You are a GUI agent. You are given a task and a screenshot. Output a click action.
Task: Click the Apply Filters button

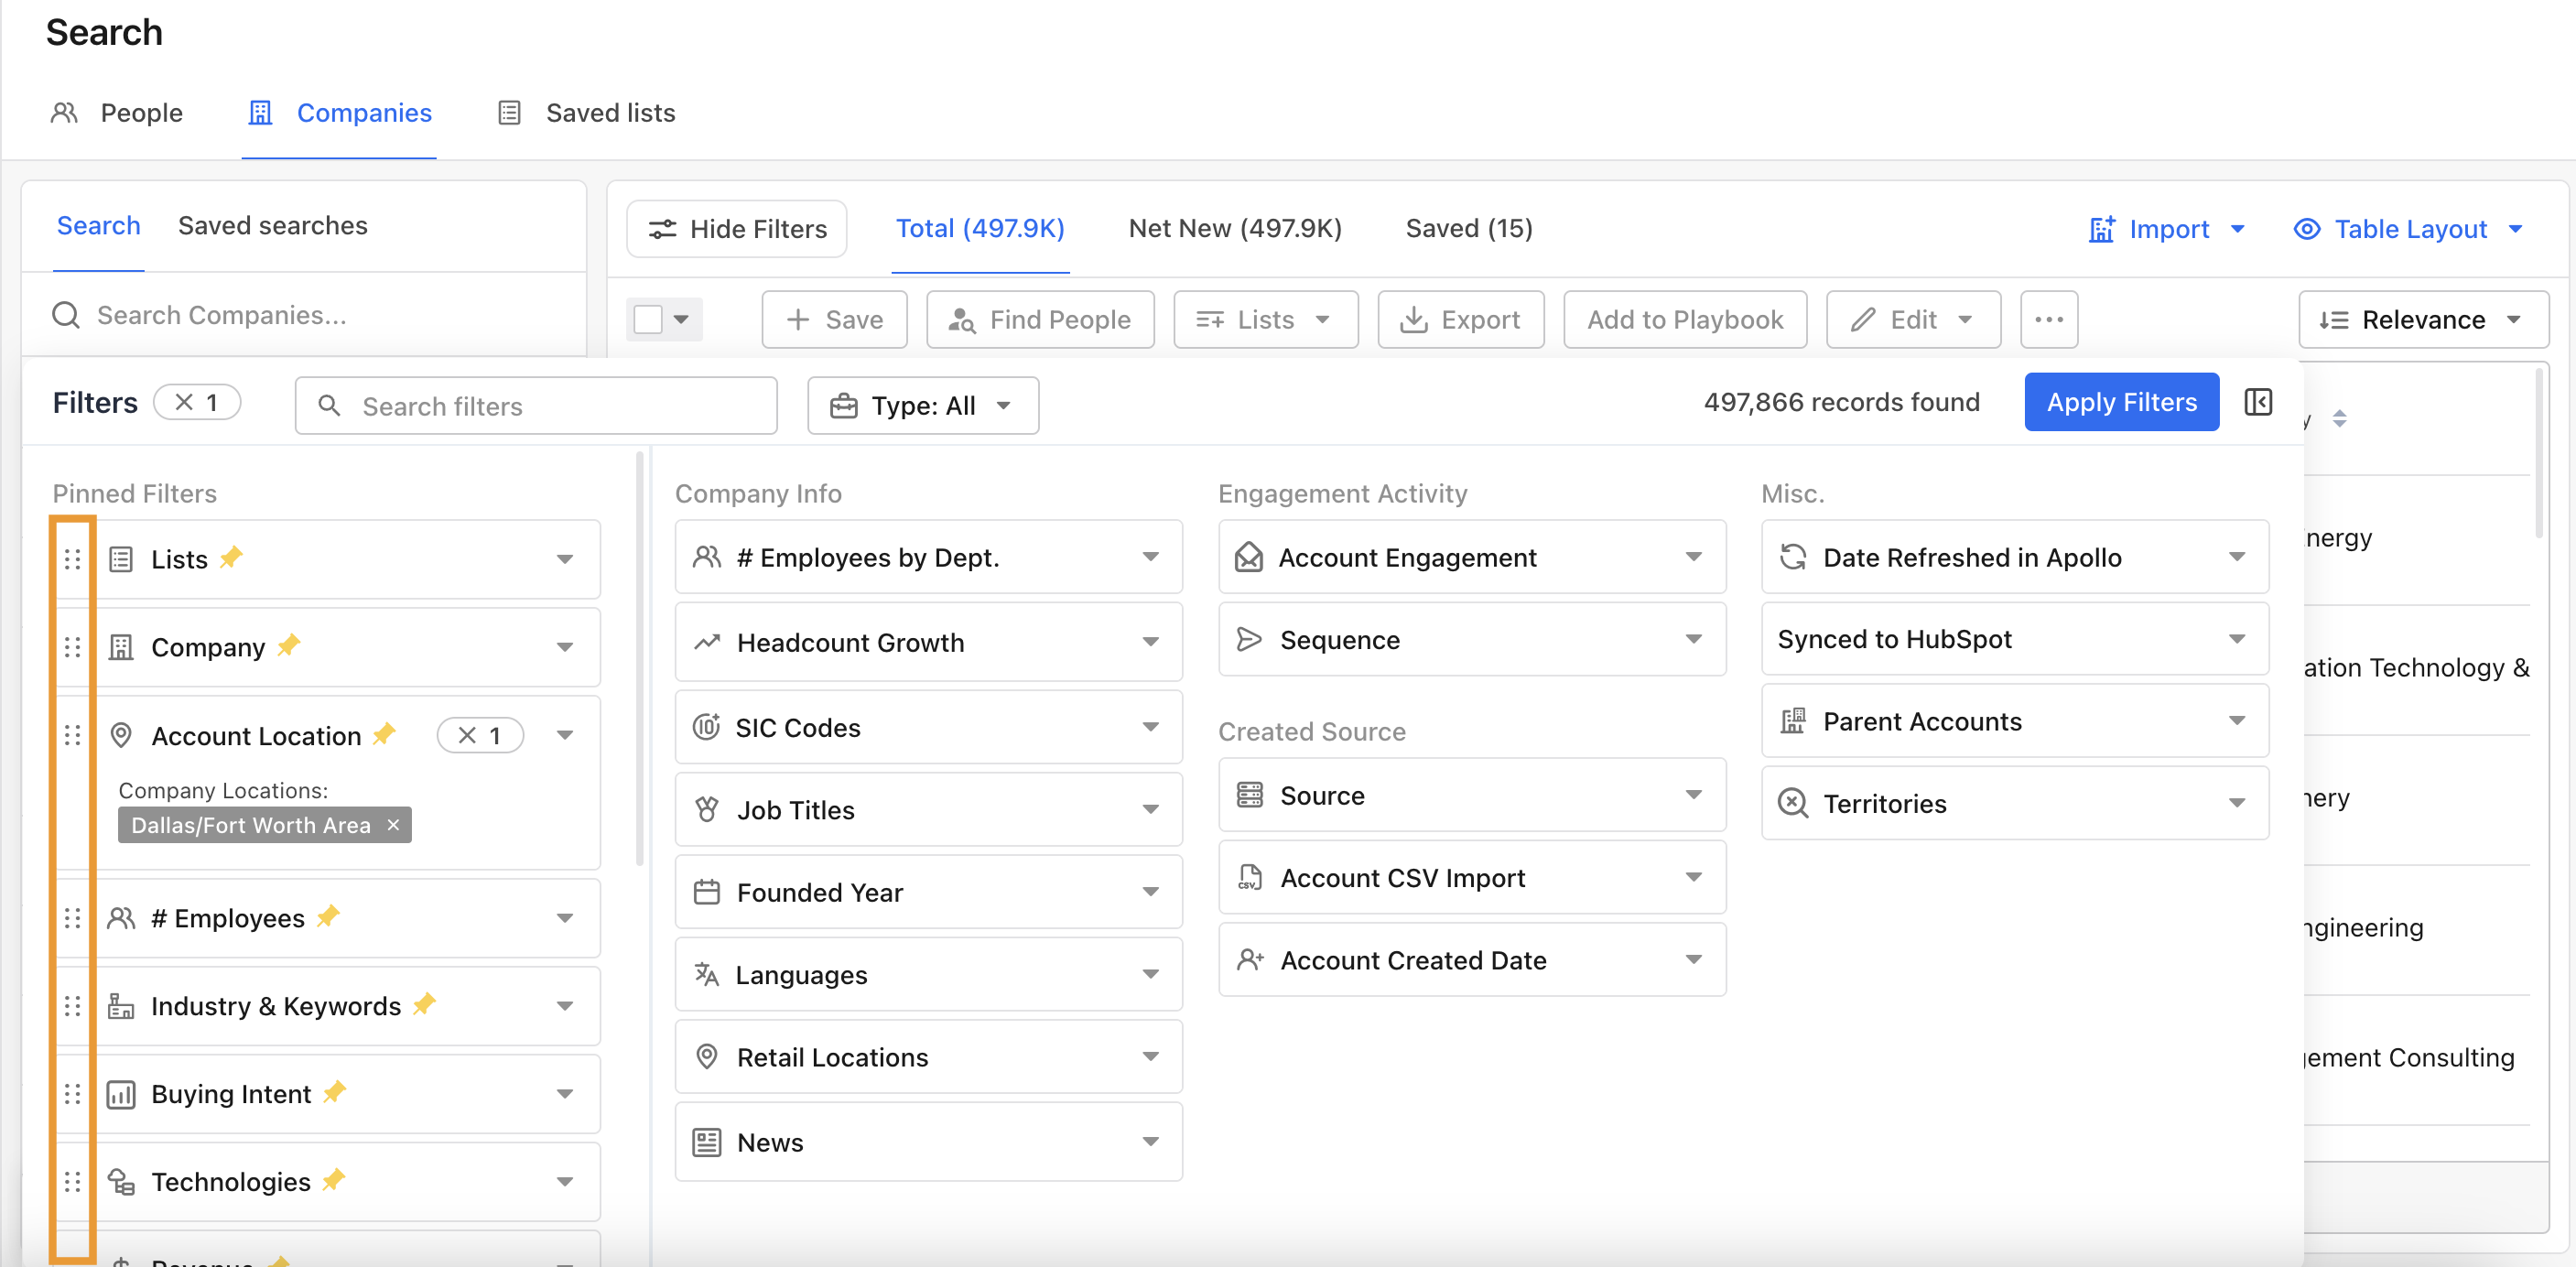[x=2121, y=401]
